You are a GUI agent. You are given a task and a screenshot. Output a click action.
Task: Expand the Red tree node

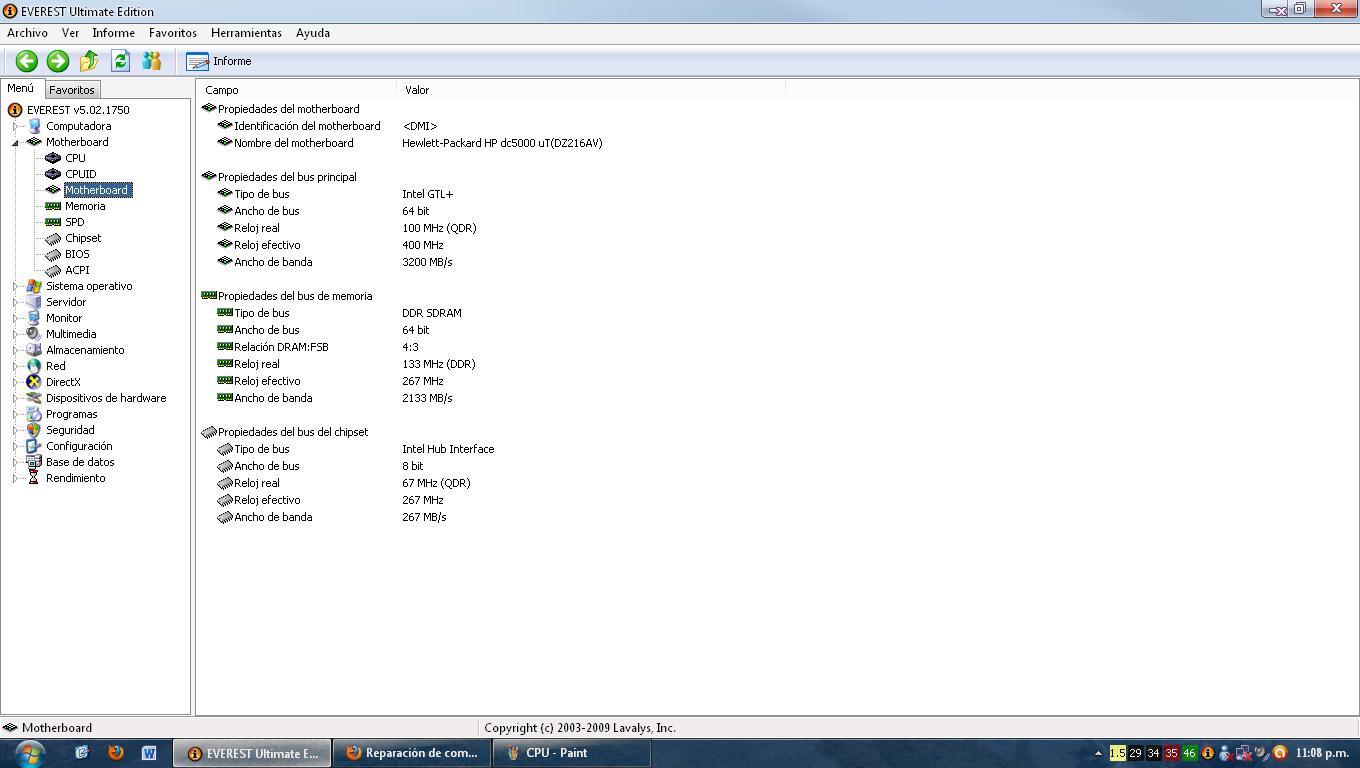[15, 366]
